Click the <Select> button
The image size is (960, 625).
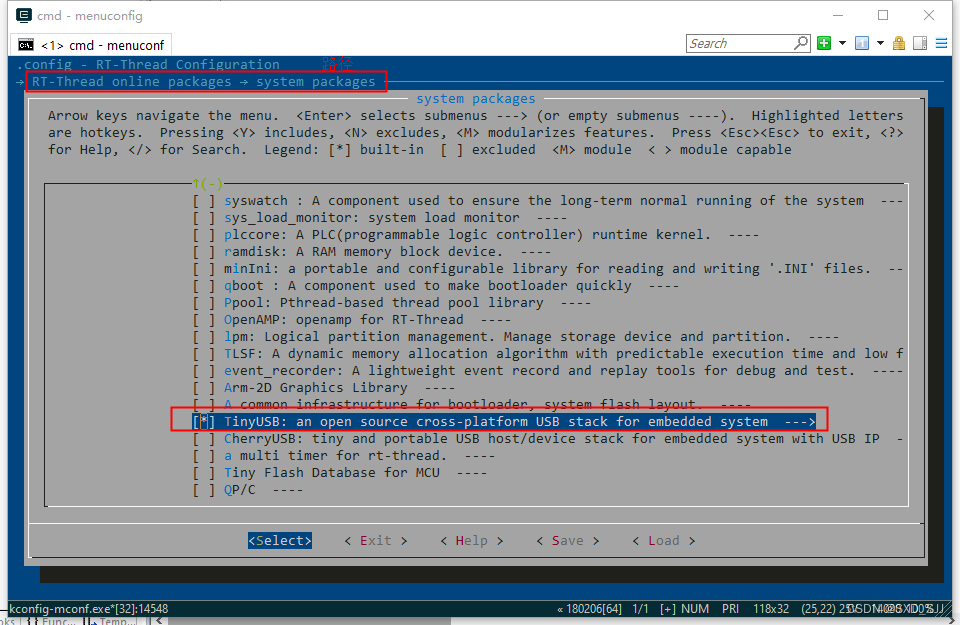(280, 541)
